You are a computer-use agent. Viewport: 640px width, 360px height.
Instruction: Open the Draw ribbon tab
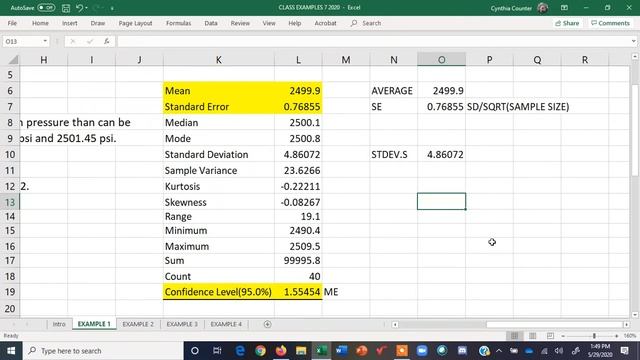pyautogui.click(x=98, y=23)
